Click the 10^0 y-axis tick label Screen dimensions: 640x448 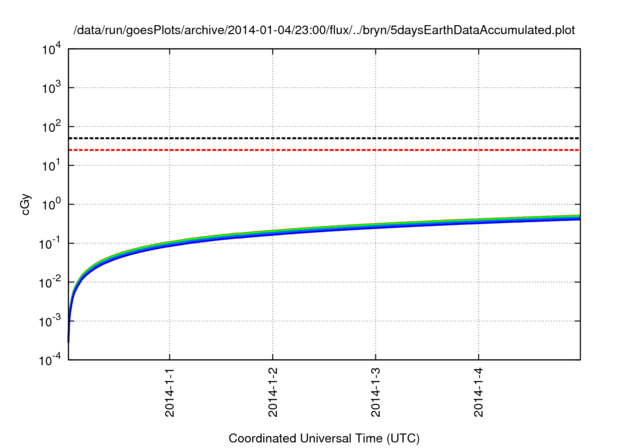51,204
